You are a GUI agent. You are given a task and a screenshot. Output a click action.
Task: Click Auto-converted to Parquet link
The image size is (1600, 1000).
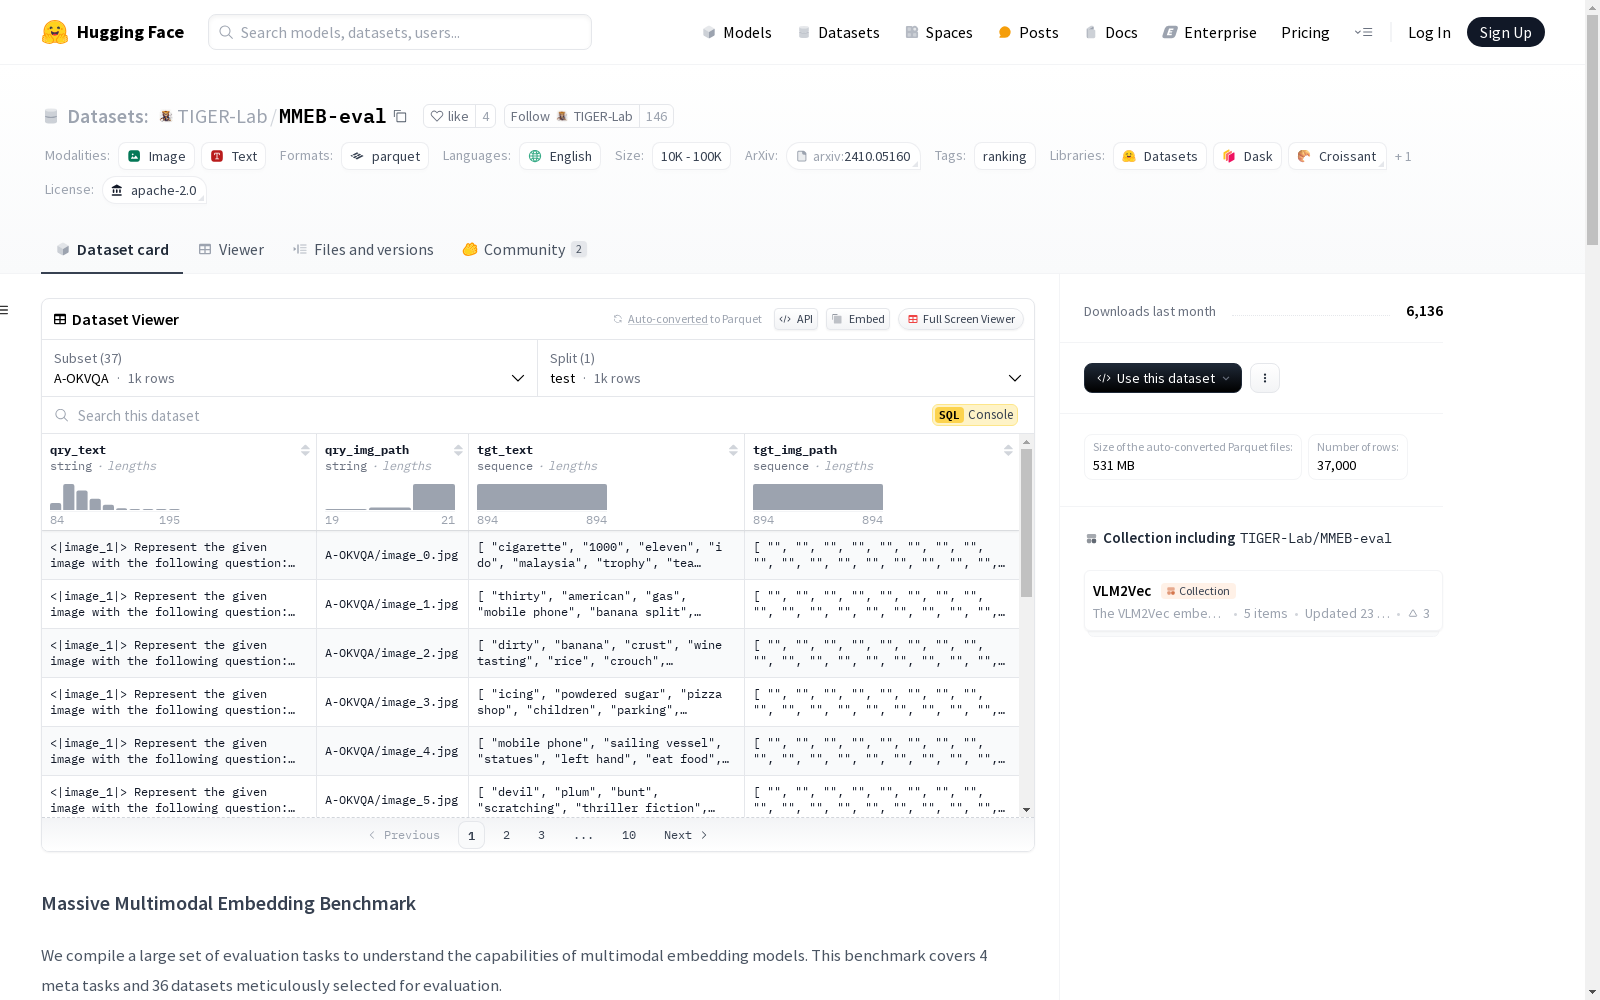click(667, 319)
